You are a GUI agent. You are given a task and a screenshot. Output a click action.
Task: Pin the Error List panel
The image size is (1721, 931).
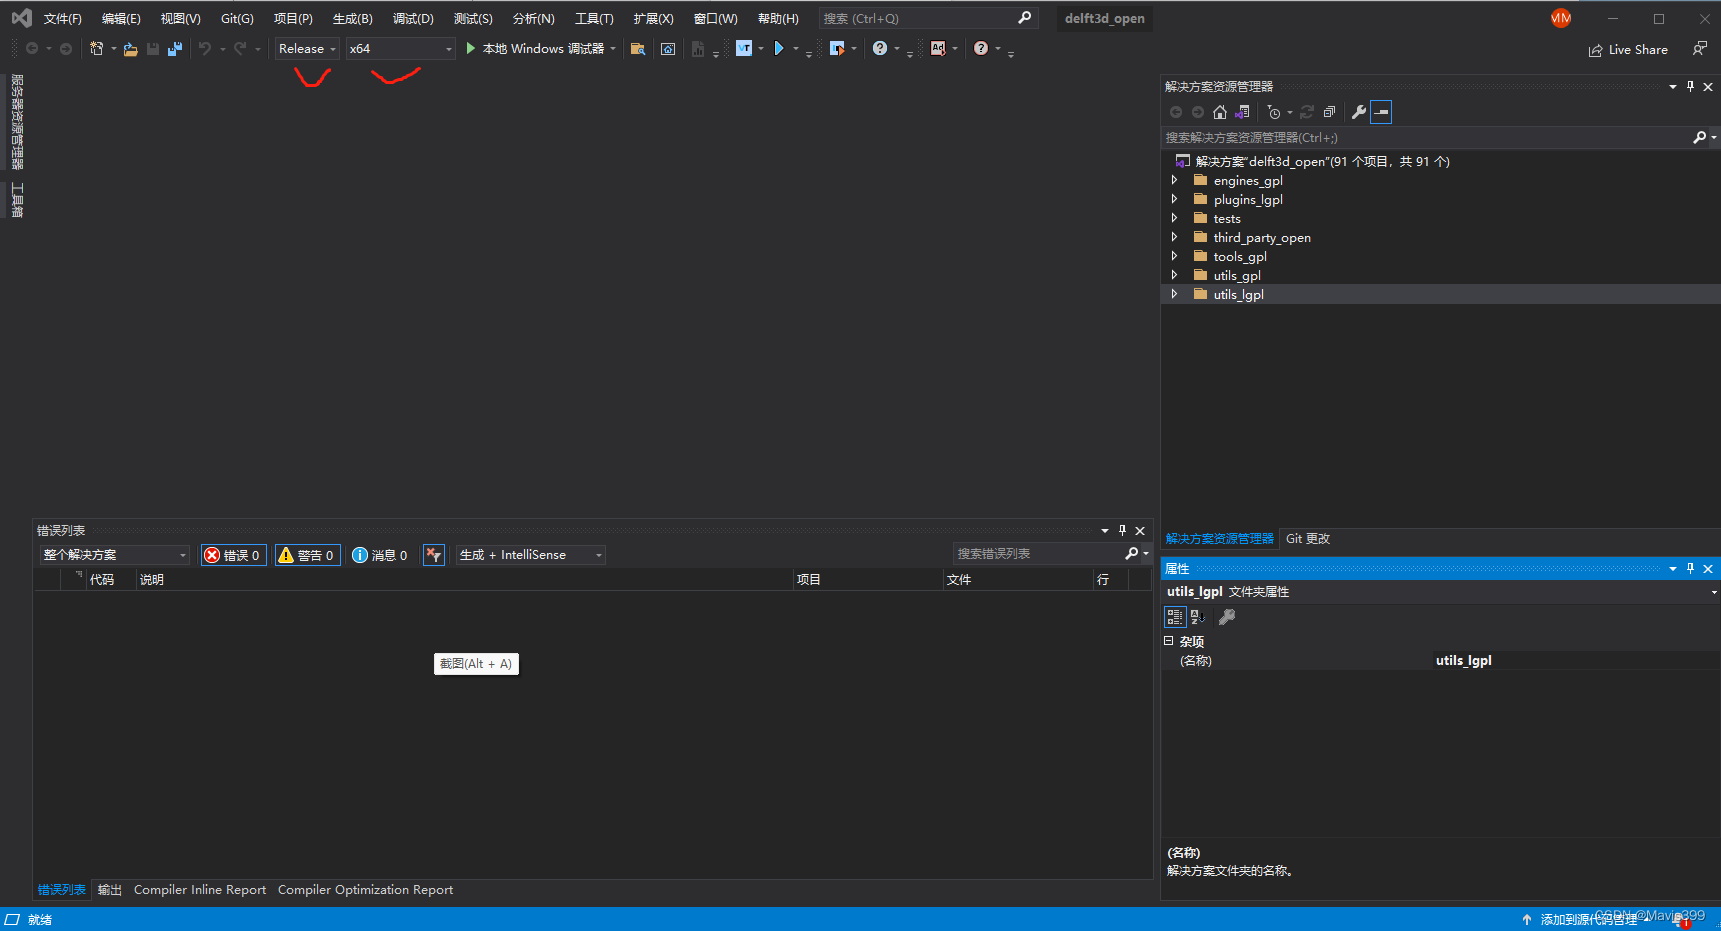pyautogui.click(x=1122, y=531)
